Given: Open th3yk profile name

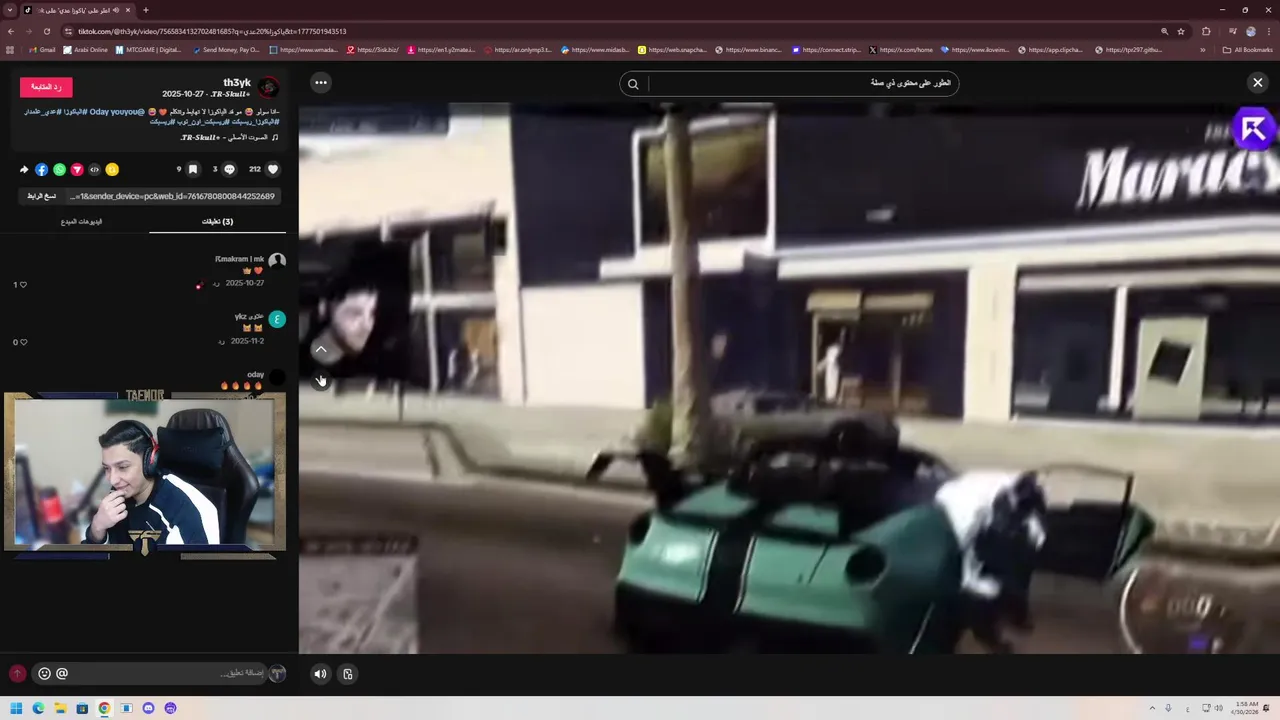Looking at the screenshot, I should tap(237, 83).
